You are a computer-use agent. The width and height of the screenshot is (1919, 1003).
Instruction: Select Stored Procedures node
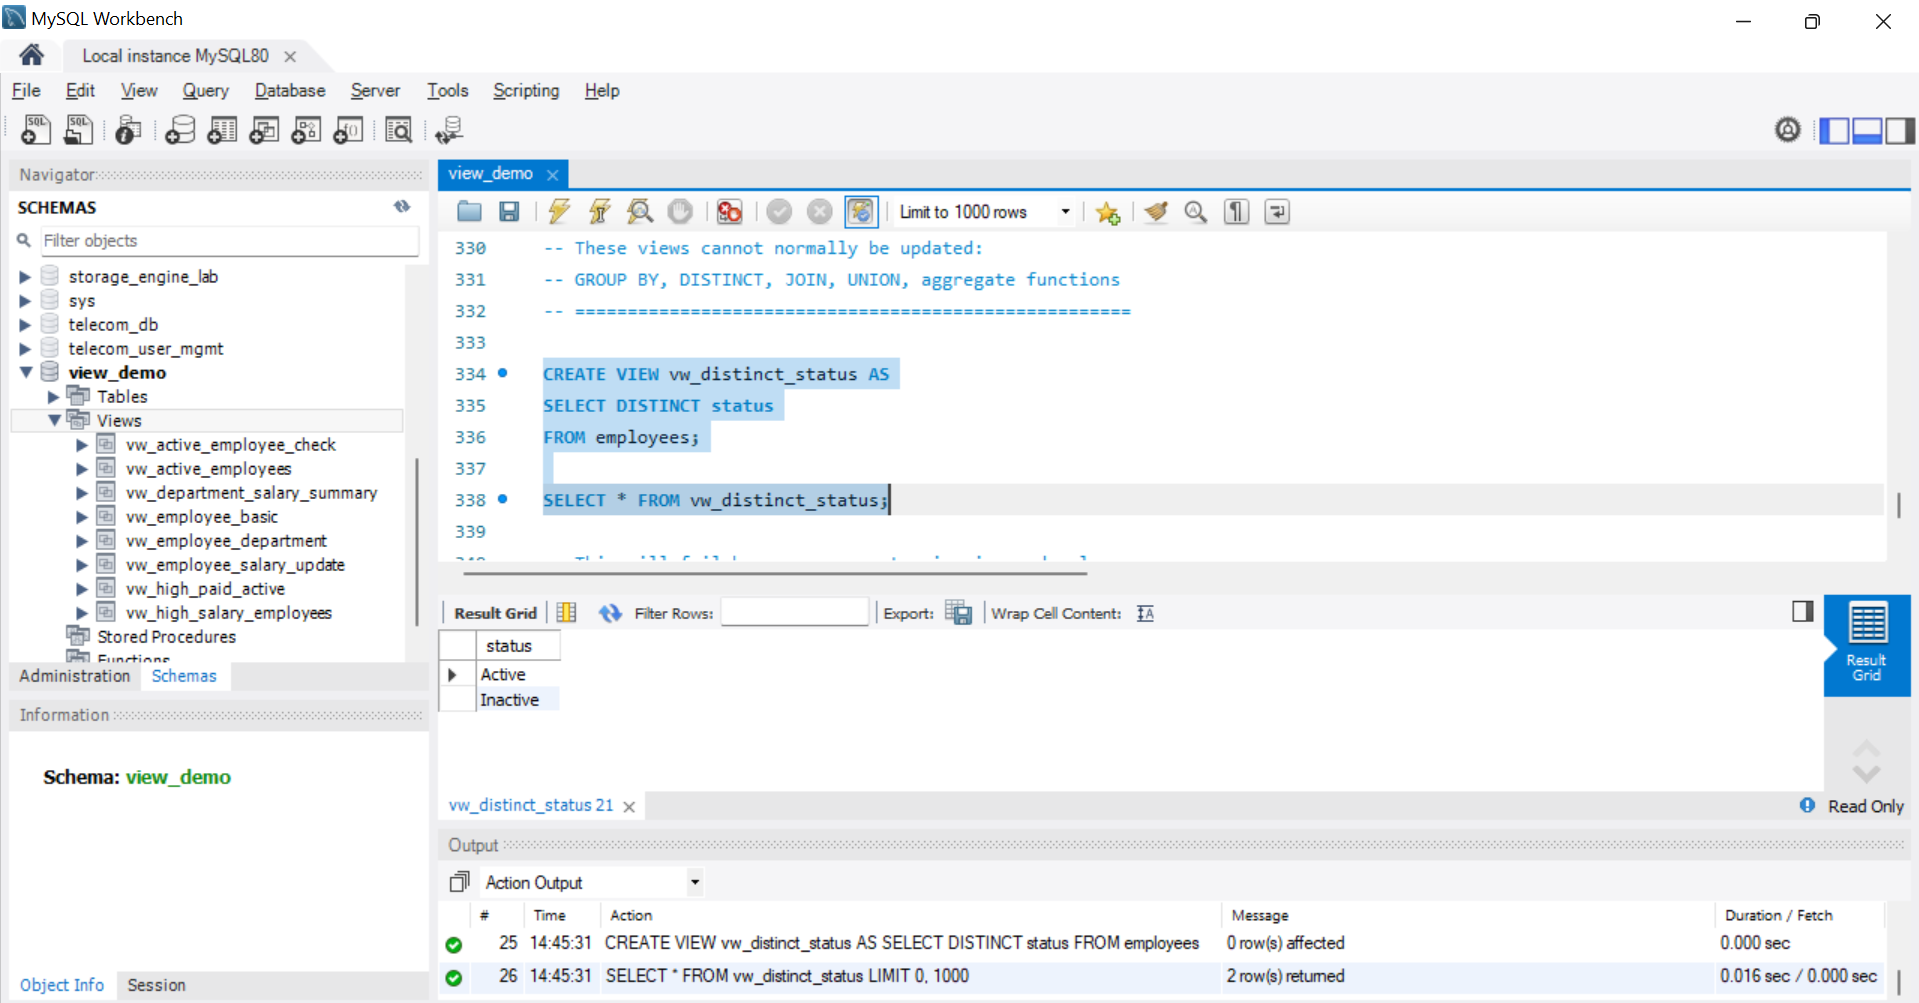[166, 637]
